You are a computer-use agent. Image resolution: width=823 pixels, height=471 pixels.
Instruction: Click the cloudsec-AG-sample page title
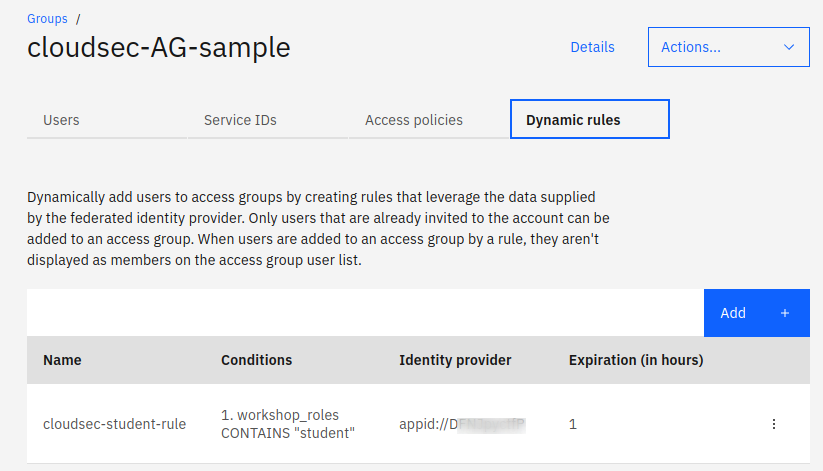tap(159, 48)
